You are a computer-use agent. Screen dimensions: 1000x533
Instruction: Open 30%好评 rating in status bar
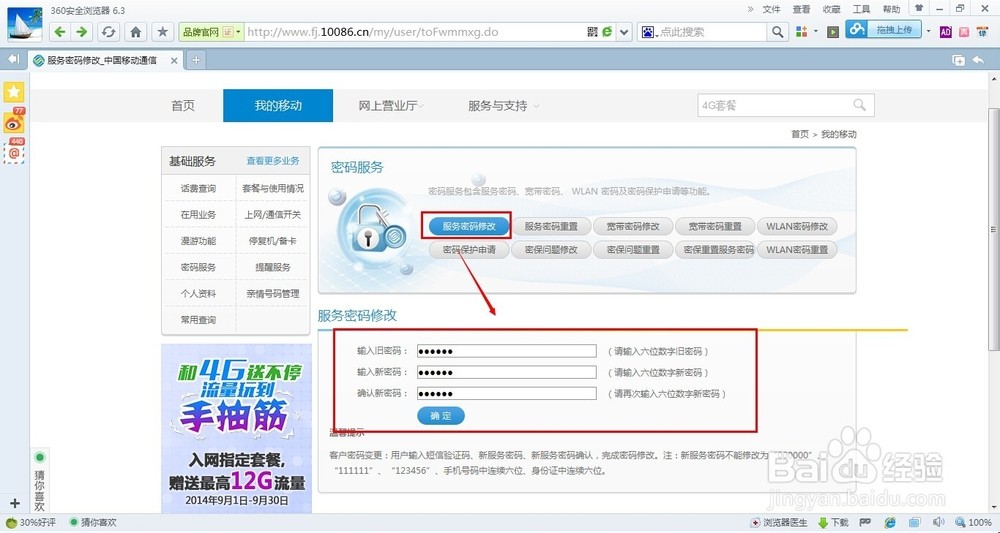pyautogui.click(x=31, y=523)
